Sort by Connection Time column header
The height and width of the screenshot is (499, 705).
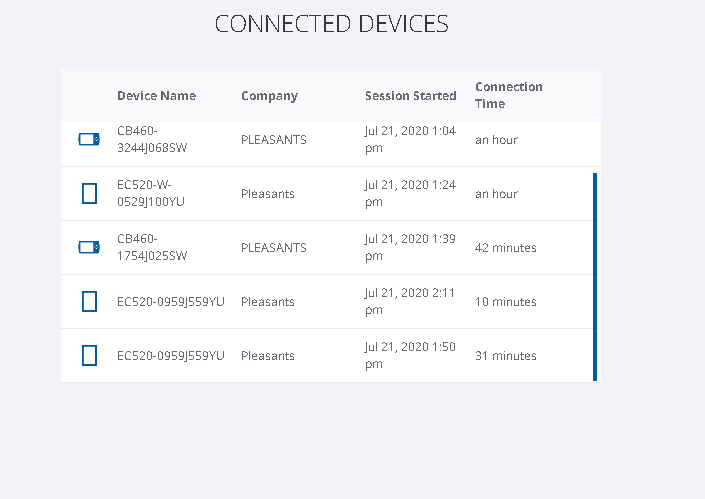(509, 95)
